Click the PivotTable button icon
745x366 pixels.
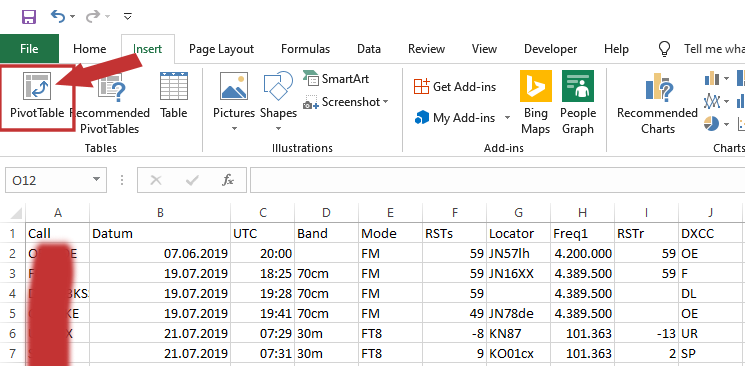pos(37,86)
